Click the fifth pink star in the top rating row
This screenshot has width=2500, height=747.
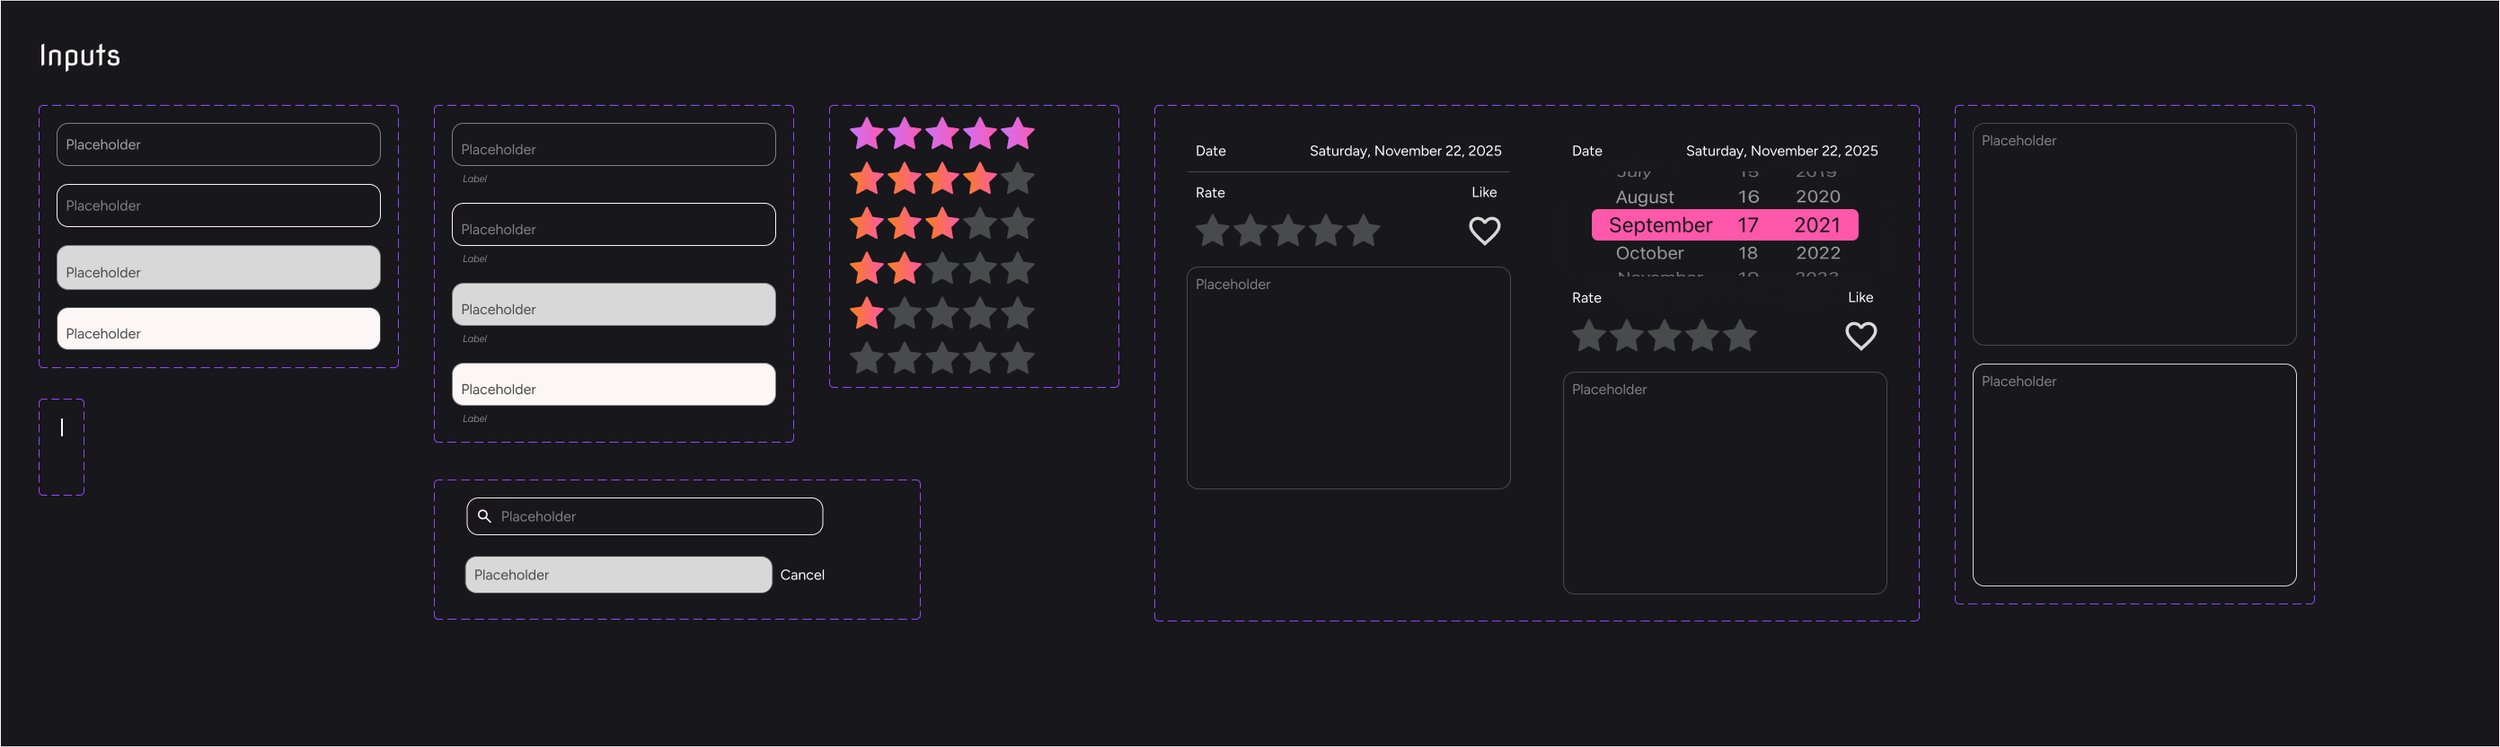coord(1018,134)
